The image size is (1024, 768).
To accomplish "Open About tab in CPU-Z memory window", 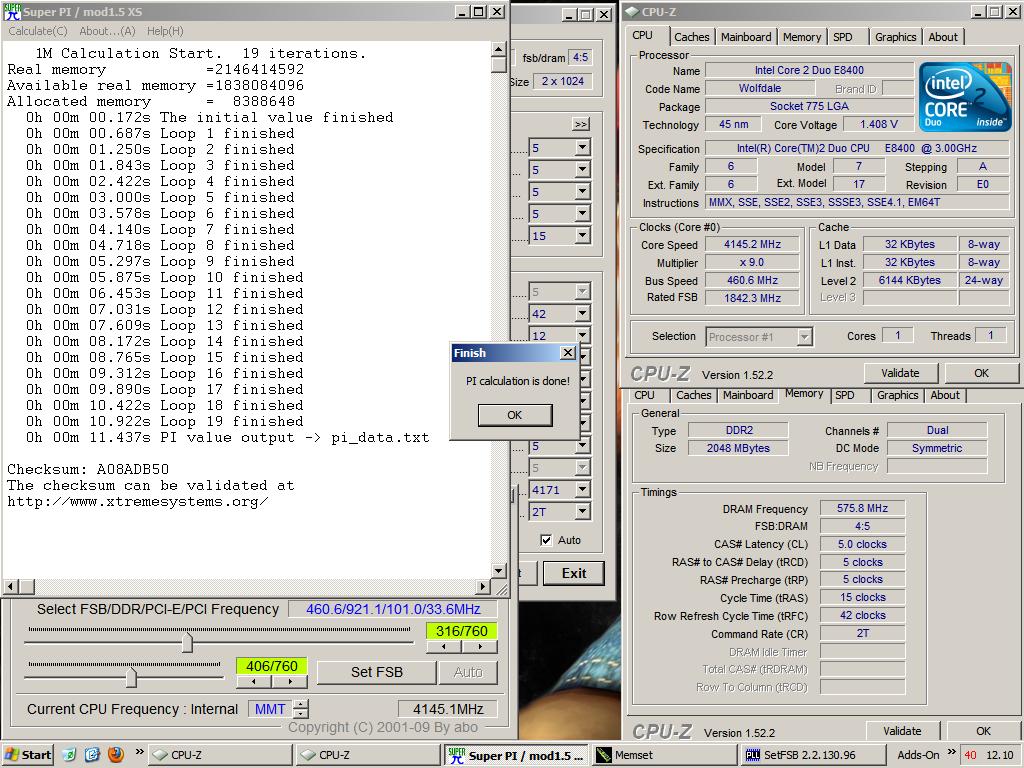I will coord(945,395).
